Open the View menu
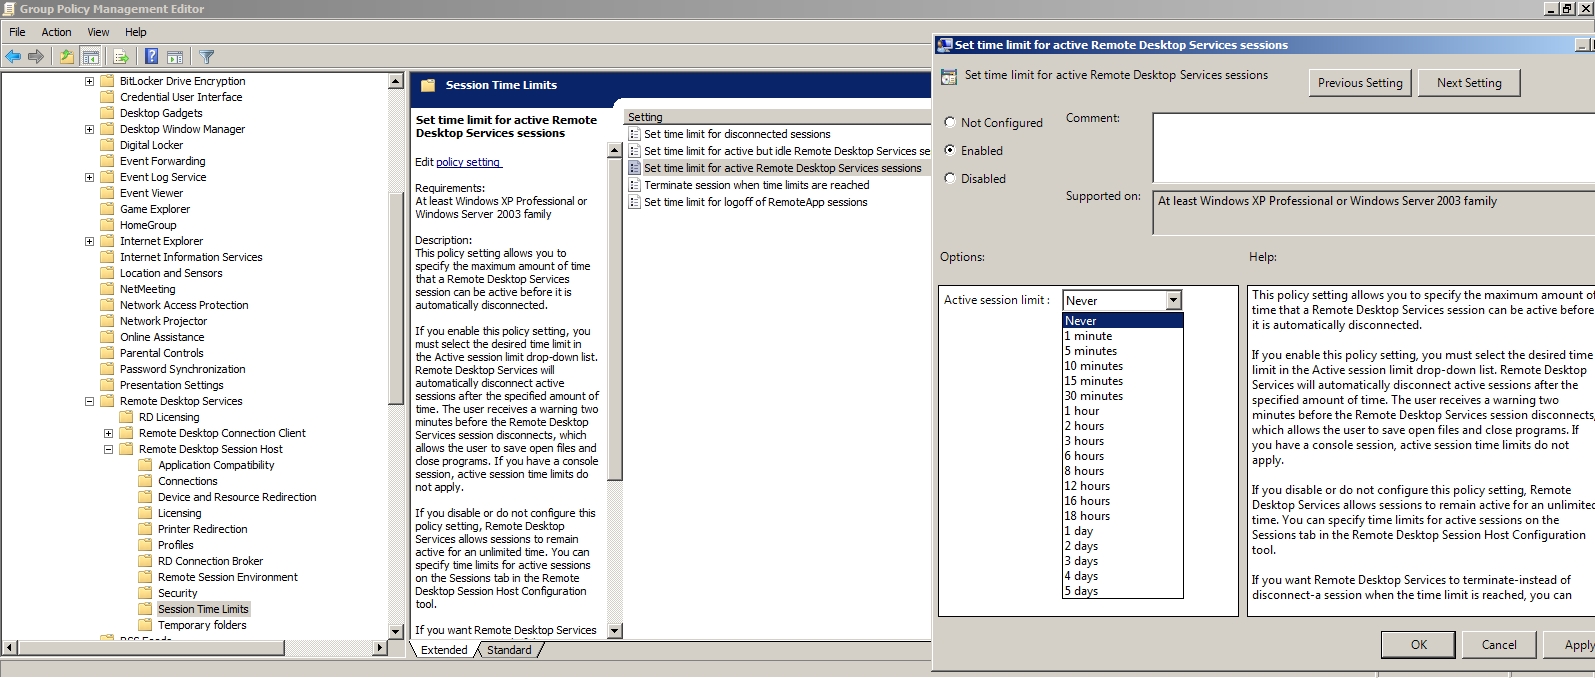Image resolution: width=1595 pixels, height=678 pixels. [x=98, y=32]
